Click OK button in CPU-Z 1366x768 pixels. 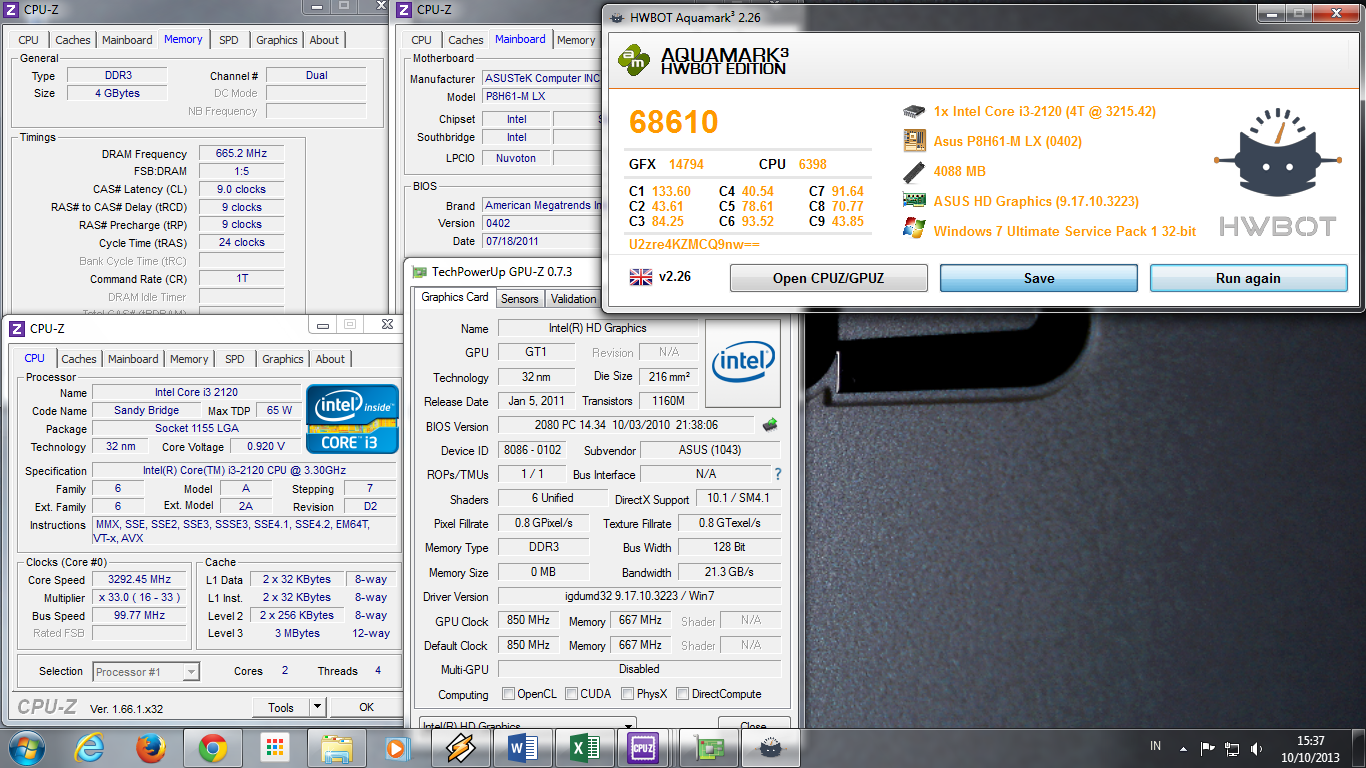(366, 707)
